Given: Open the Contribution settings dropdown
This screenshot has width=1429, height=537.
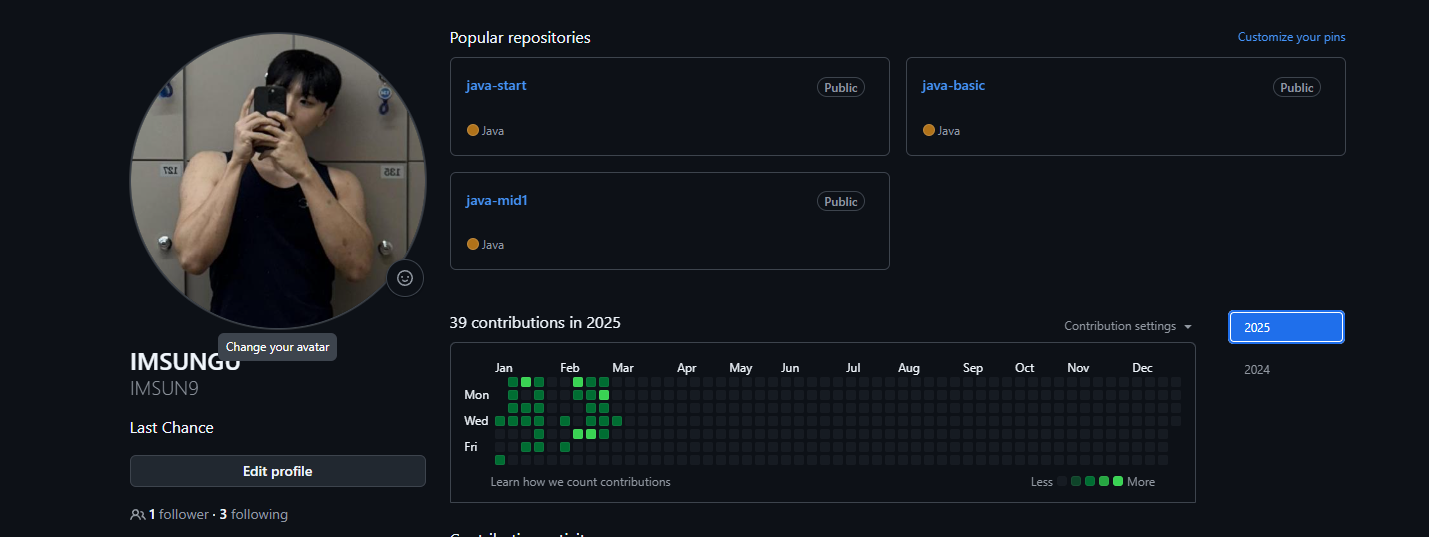Looking at the screenshot, I should (x=1127, y=326).
